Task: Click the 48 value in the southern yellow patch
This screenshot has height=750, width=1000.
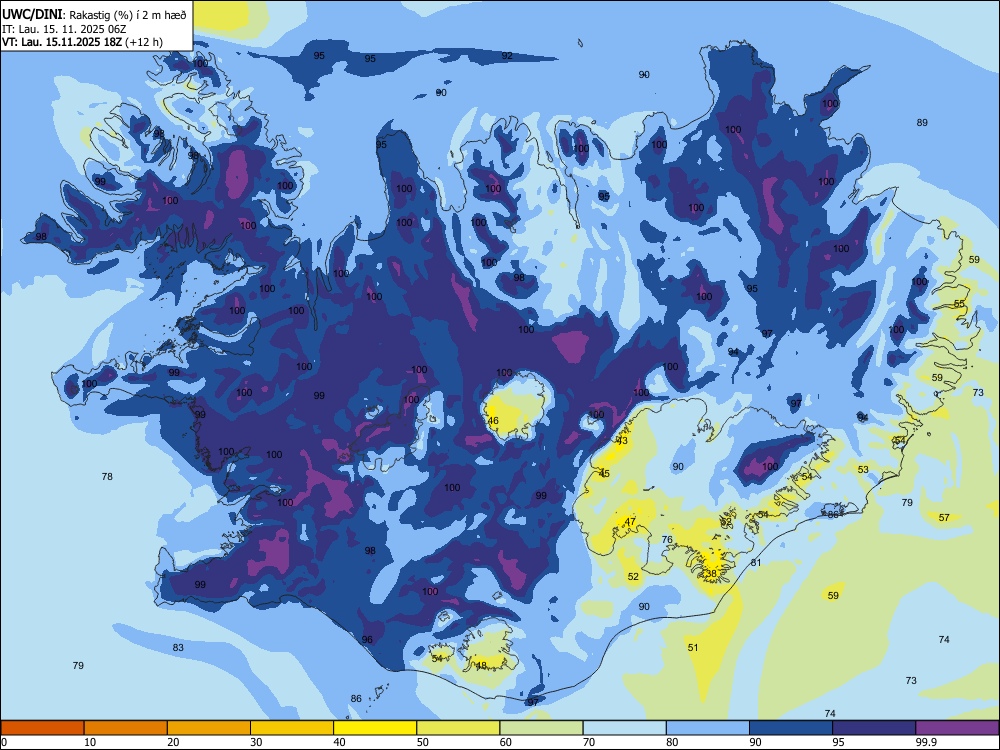Action: pyautogui.click(x=481, y=665)
